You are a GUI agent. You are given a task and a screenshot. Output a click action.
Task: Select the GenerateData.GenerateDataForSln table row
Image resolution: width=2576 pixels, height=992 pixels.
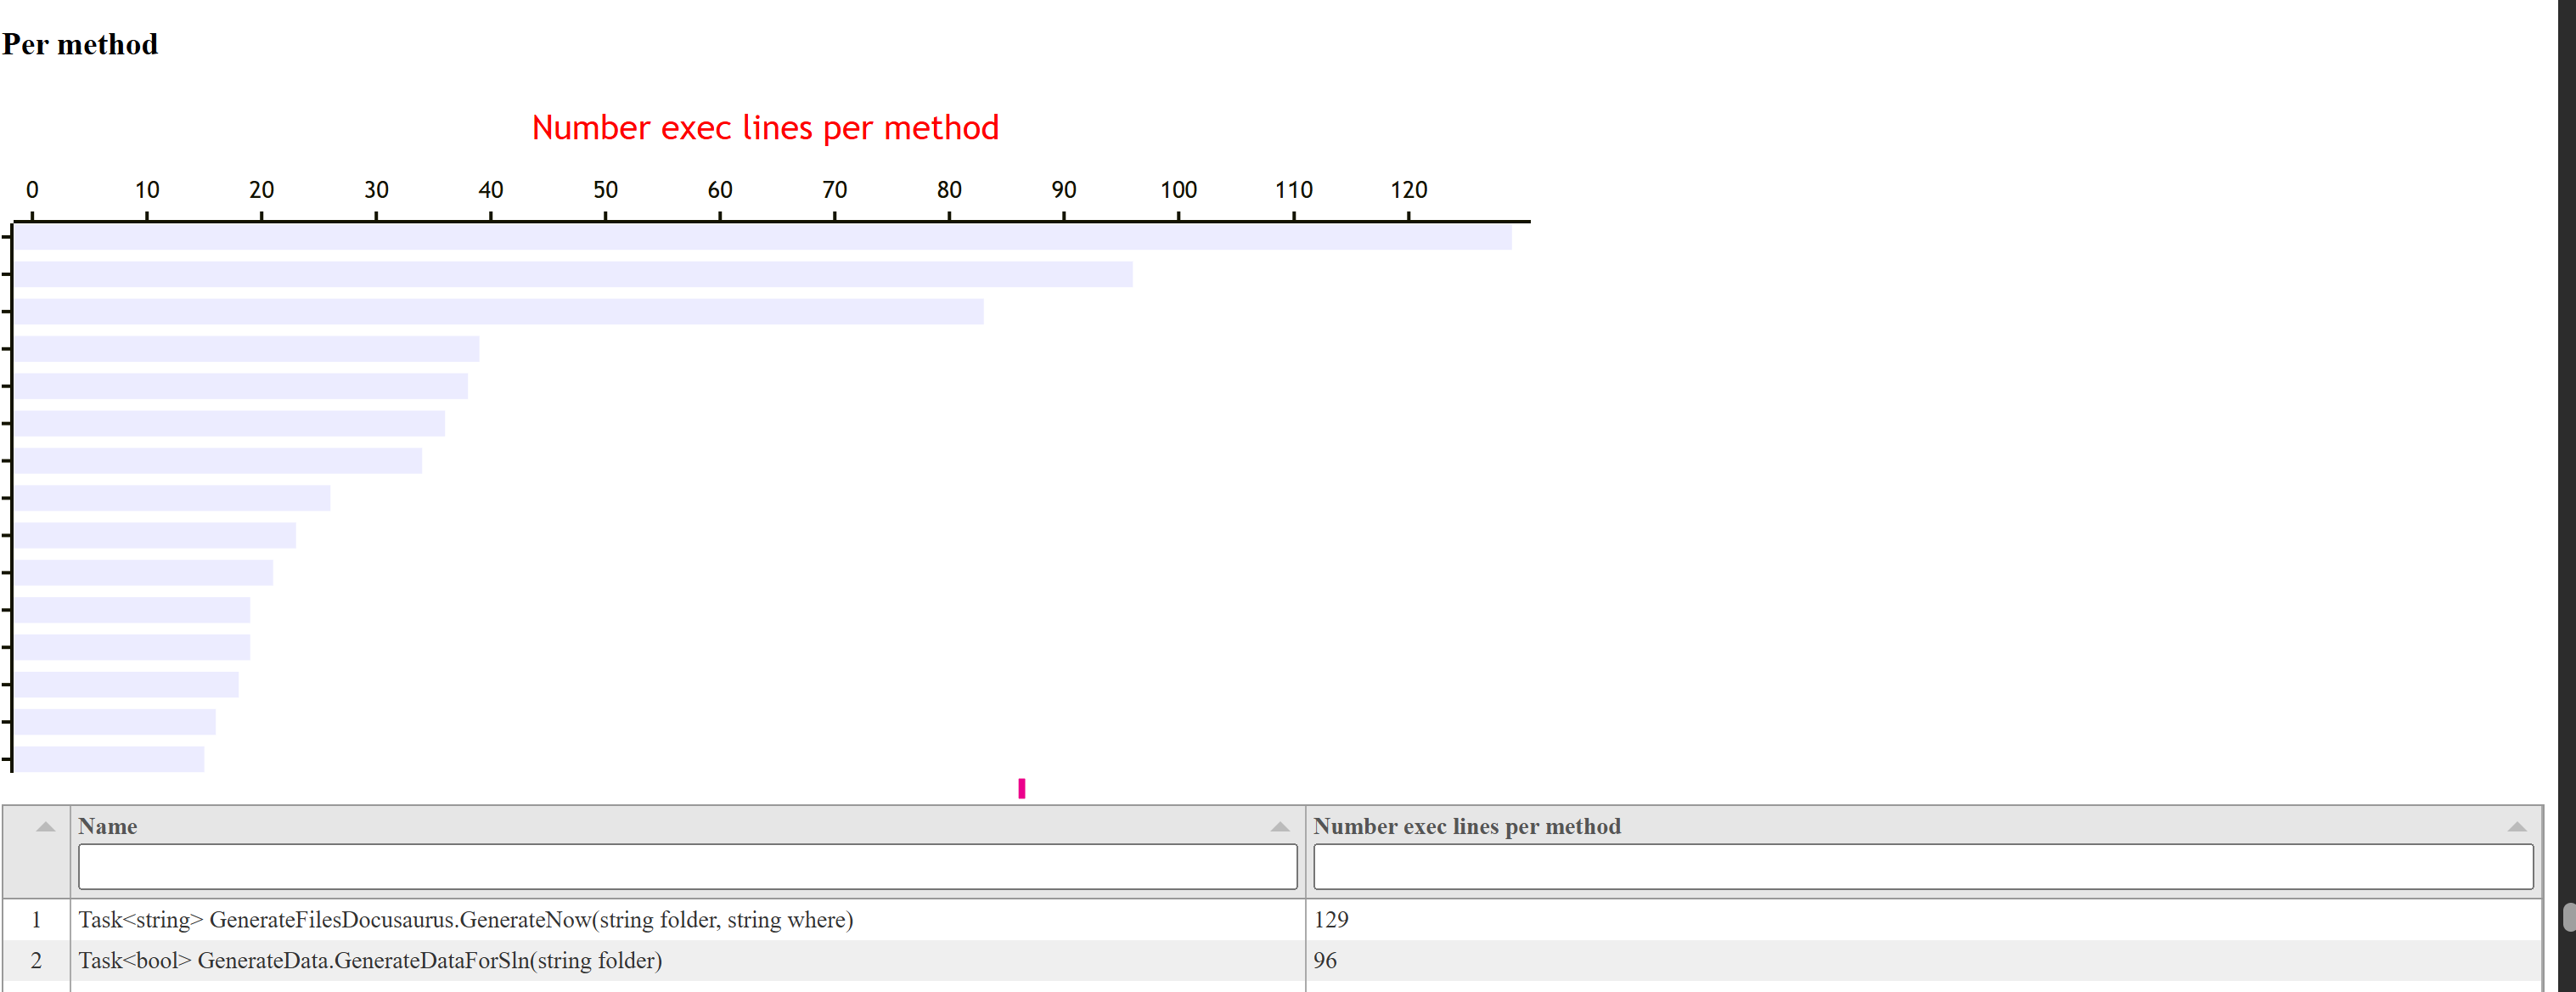pos(370,960)
